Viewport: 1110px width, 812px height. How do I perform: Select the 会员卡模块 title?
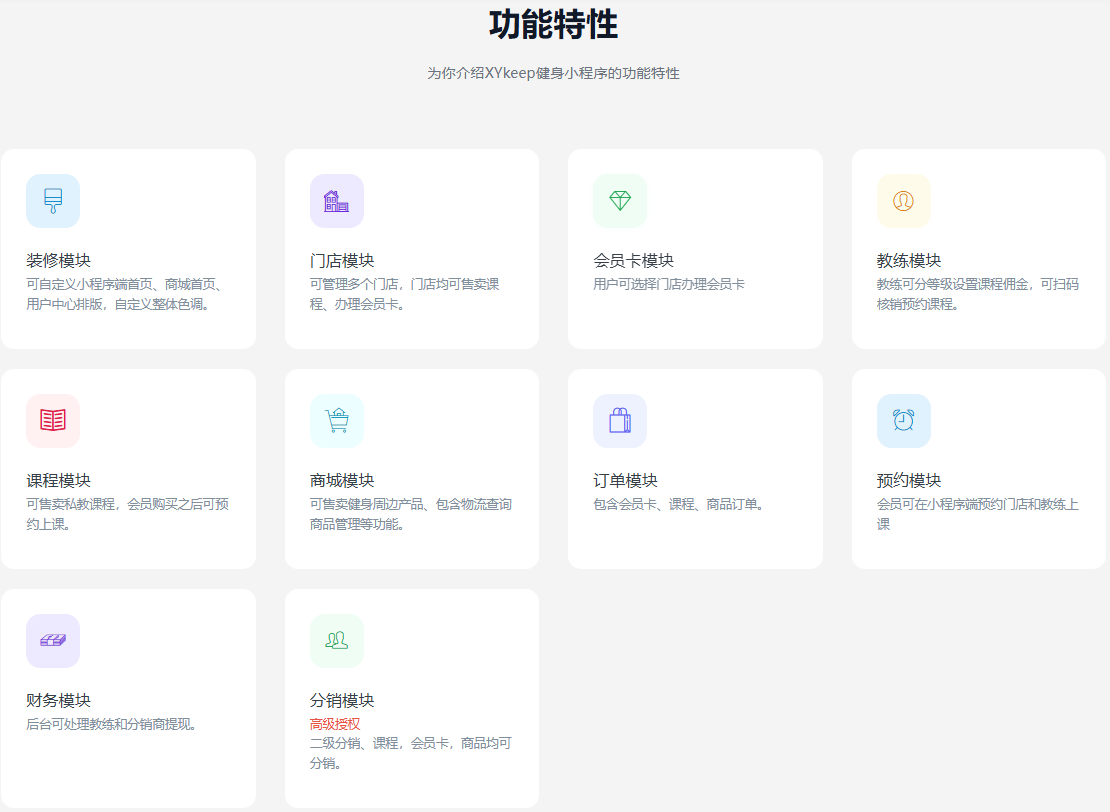coord(634,261)
